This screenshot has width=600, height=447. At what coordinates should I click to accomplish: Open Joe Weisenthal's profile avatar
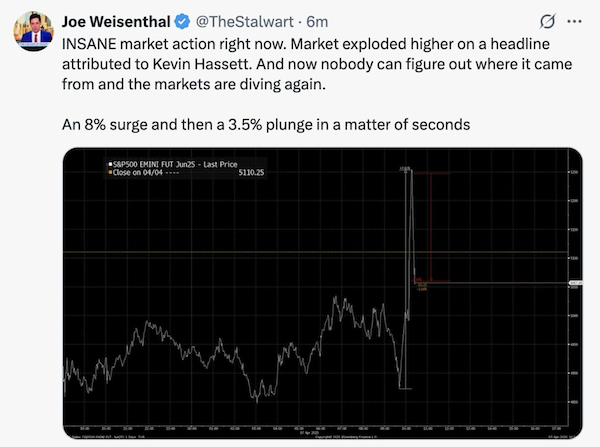coord(33,31)
